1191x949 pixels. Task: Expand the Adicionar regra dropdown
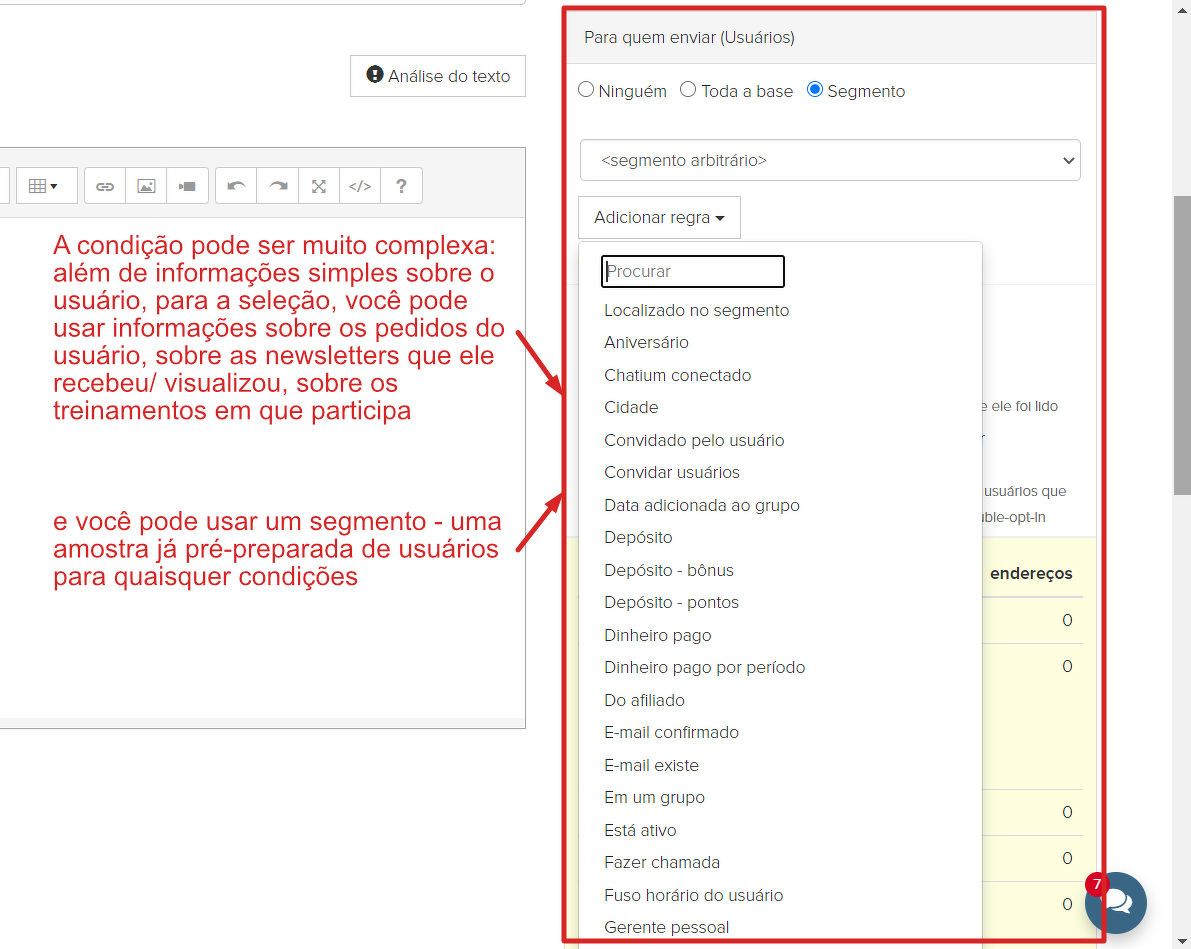click(659, 217)
